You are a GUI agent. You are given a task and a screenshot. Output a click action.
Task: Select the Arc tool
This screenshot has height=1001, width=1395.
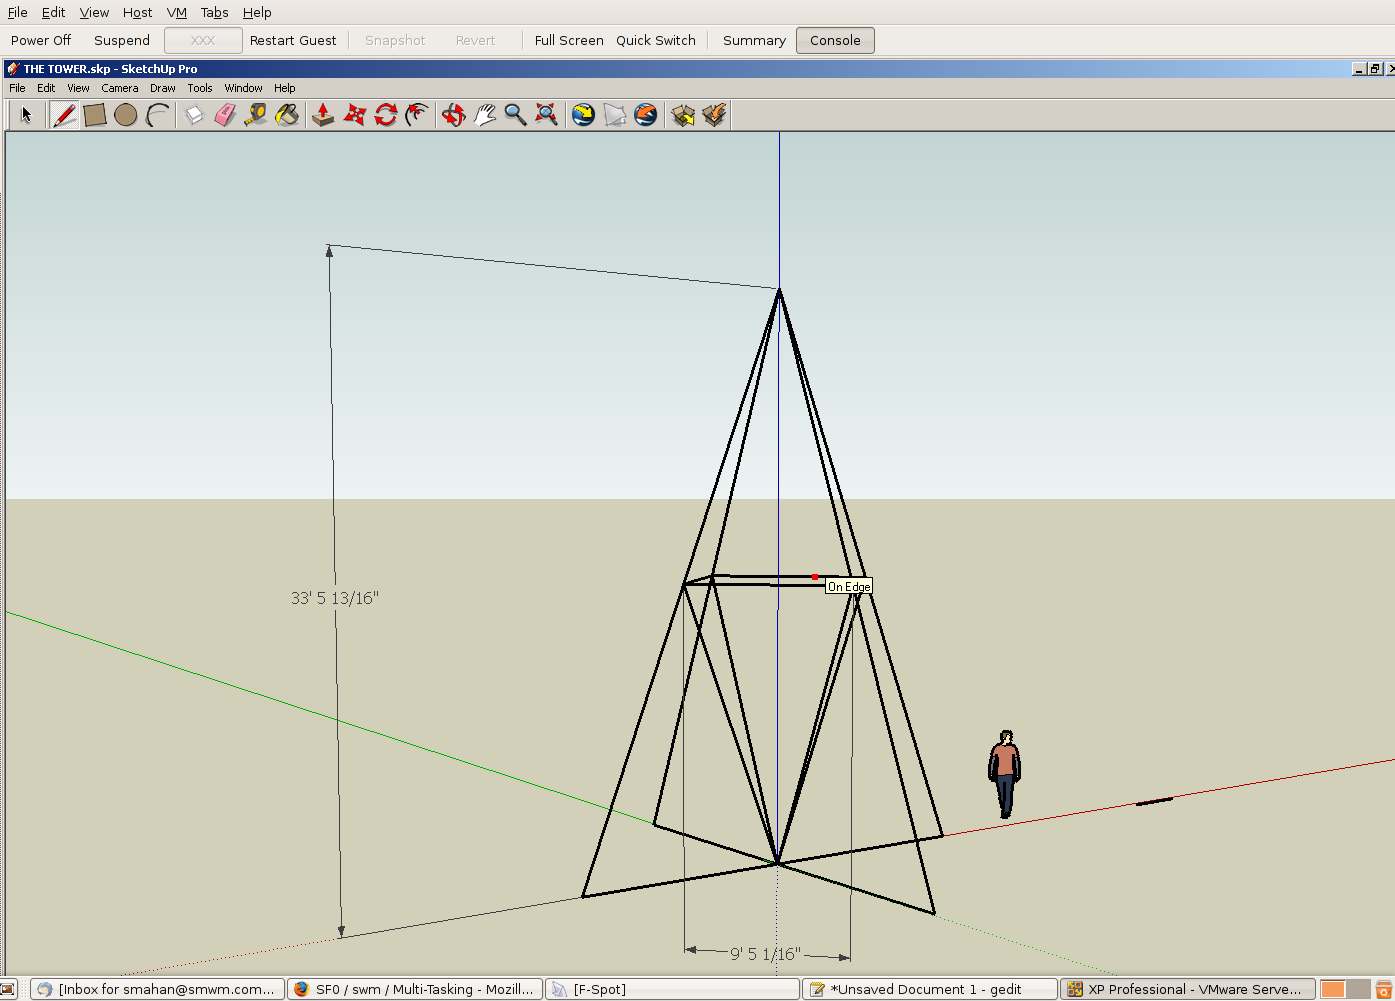(157, 115)
